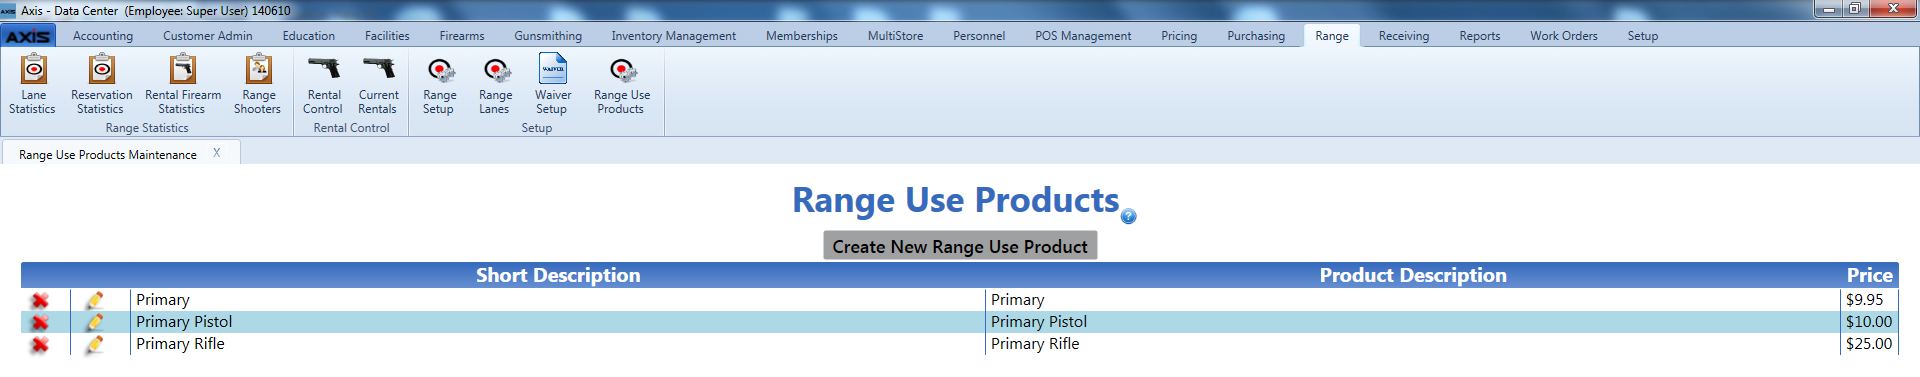1920x377 pixels.
Task: Switch to the Customer Admin ribbon tab
Action: [x=208, y=36]
